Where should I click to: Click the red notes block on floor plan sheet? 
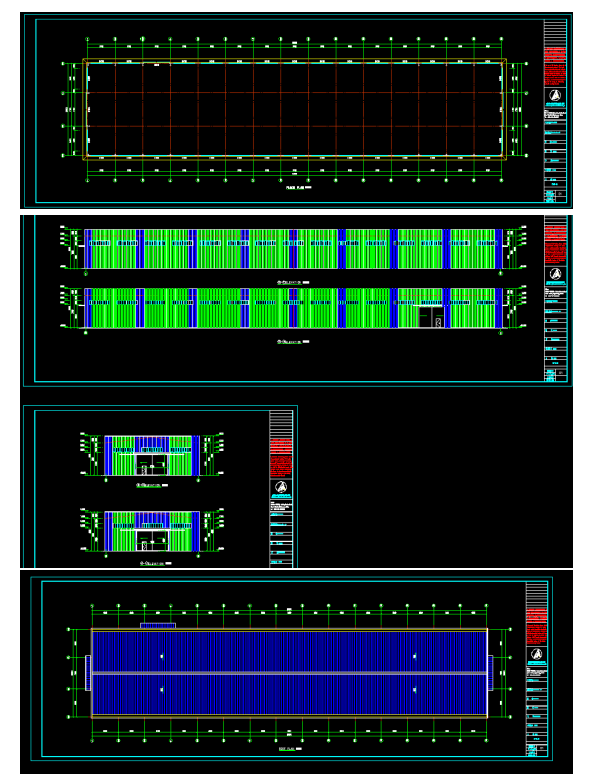click(555, 66)
